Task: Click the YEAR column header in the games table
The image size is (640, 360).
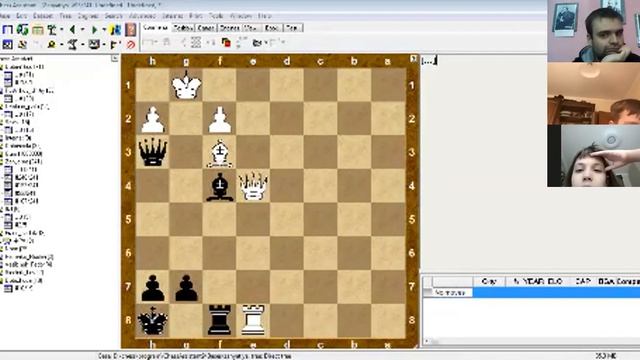Action: point(533,281)
